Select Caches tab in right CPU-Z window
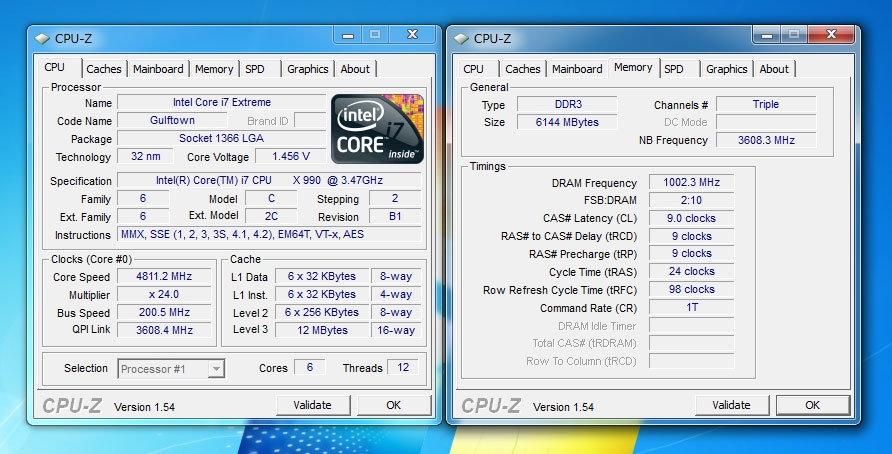The width and height of the screenshot is (892, 454). (x=523, y=69)
